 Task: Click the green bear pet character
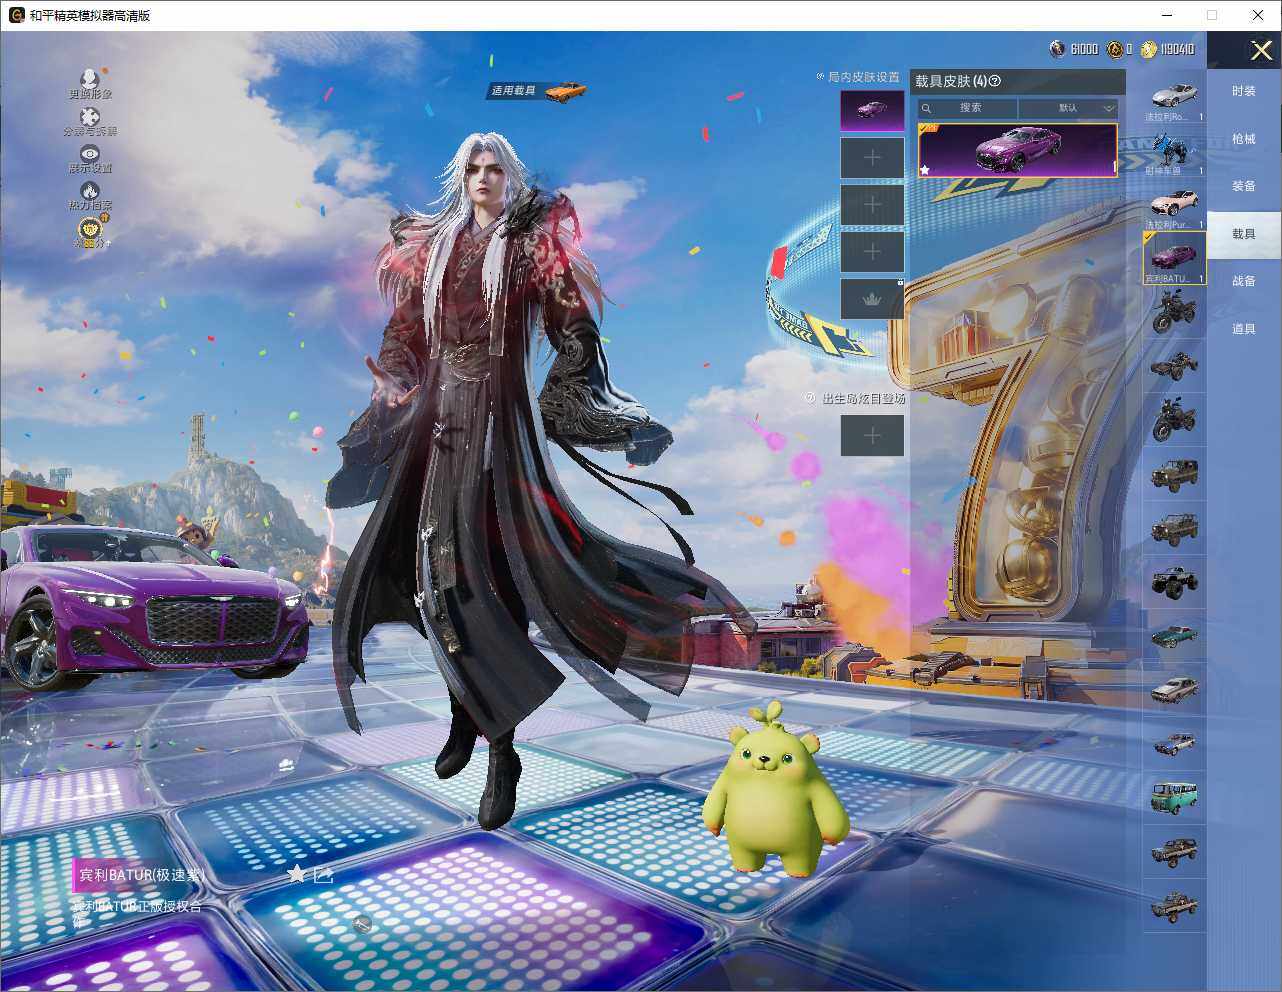774,788
